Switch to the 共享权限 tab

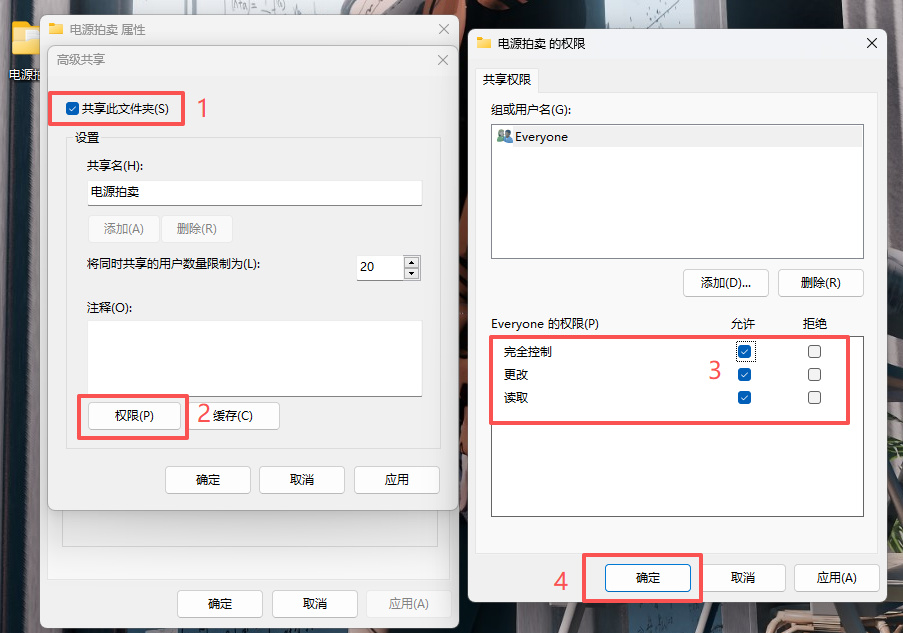507,79
